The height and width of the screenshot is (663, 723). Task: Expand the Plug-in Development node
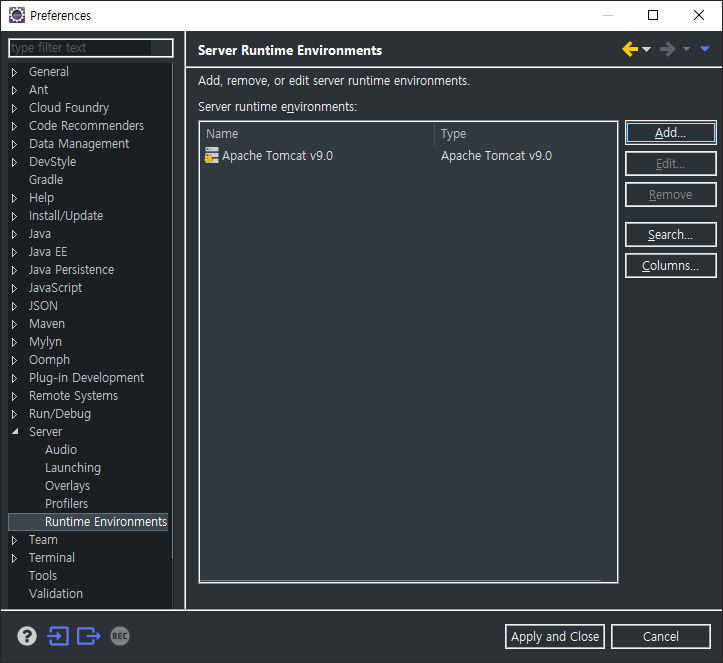pos(14,378)
